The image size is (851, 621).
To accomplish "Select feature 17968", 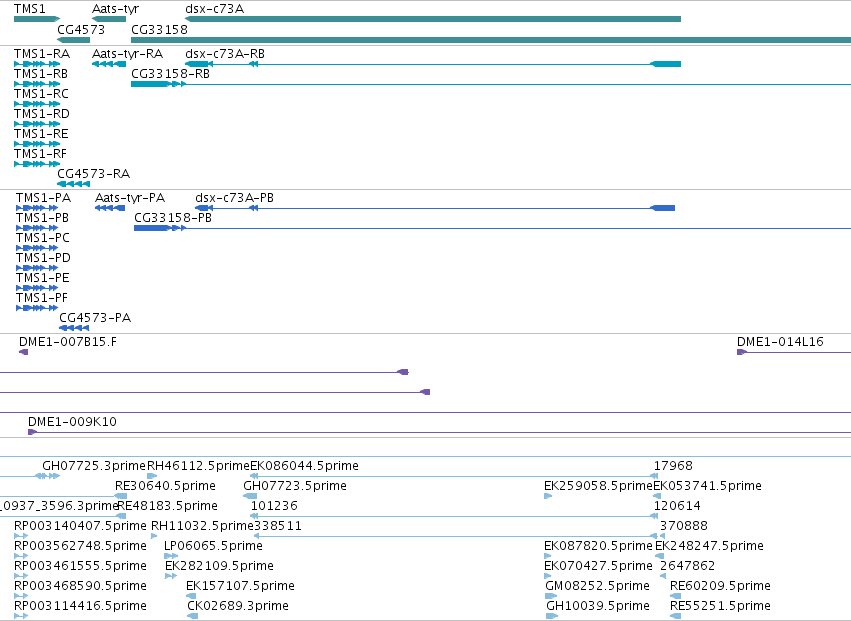I will (673, 466).
